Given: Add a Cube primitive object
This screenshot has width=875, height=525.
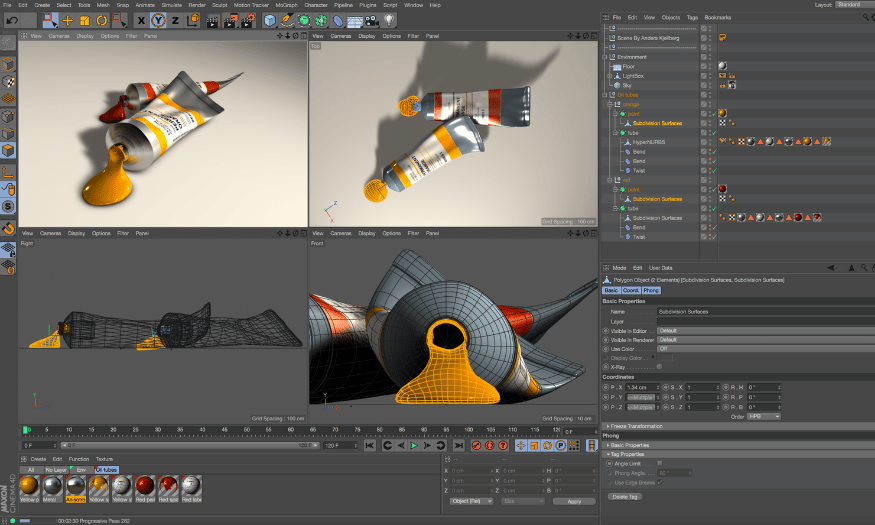Looking at the screenshot, I should 270,21.
